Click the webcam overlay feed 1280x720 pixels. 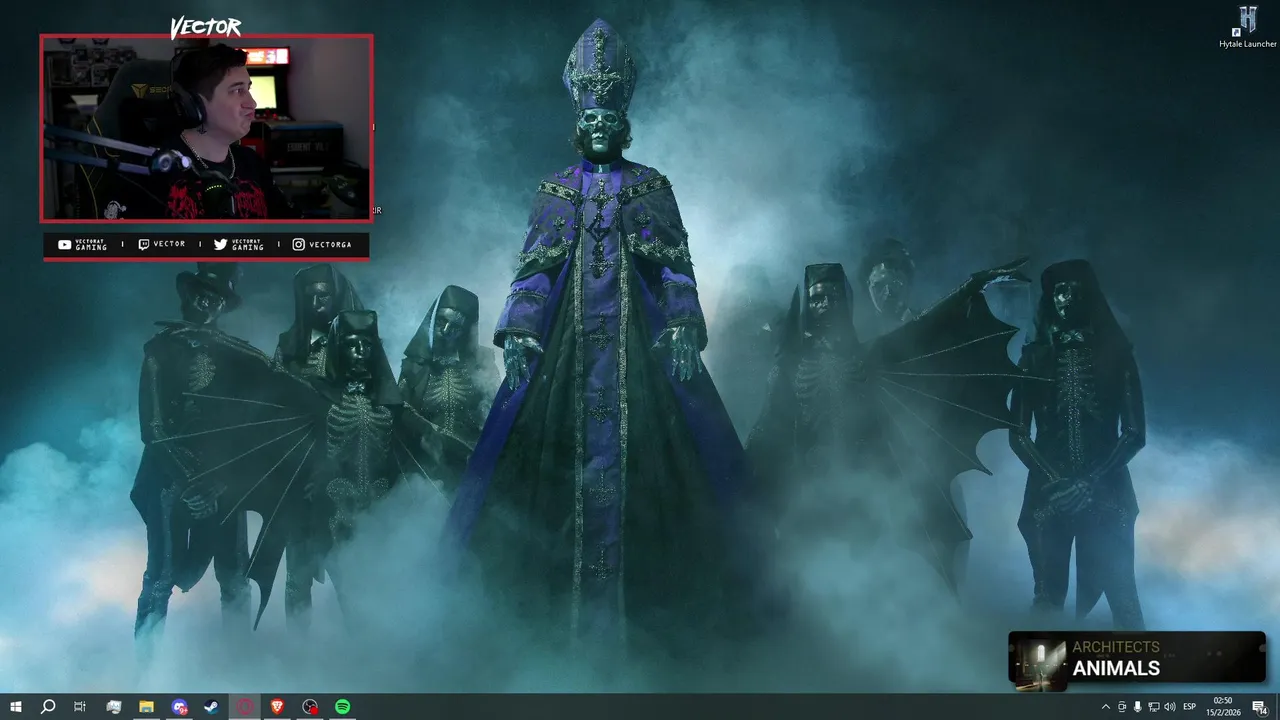coord(206,128)
